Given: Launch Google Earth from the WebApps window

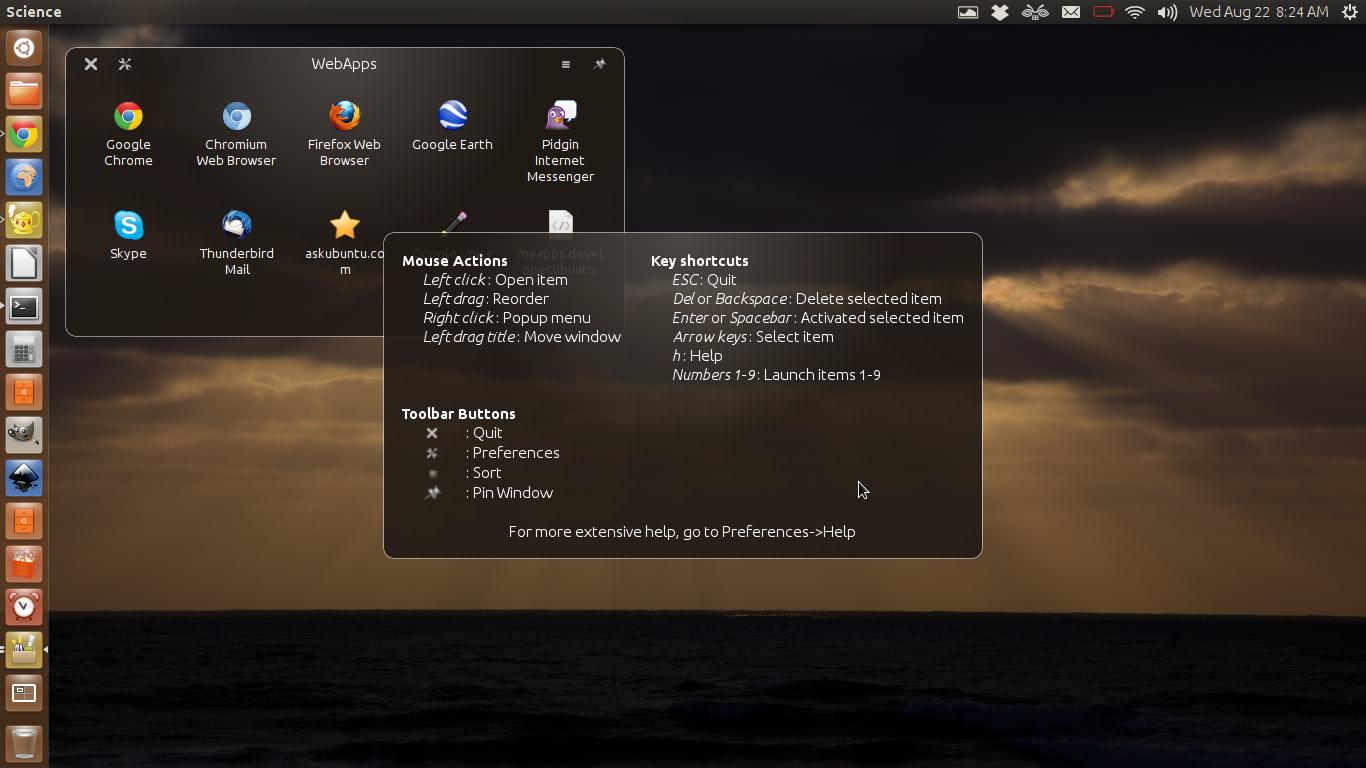Looking at the screenshot, I should click(452, 126).
